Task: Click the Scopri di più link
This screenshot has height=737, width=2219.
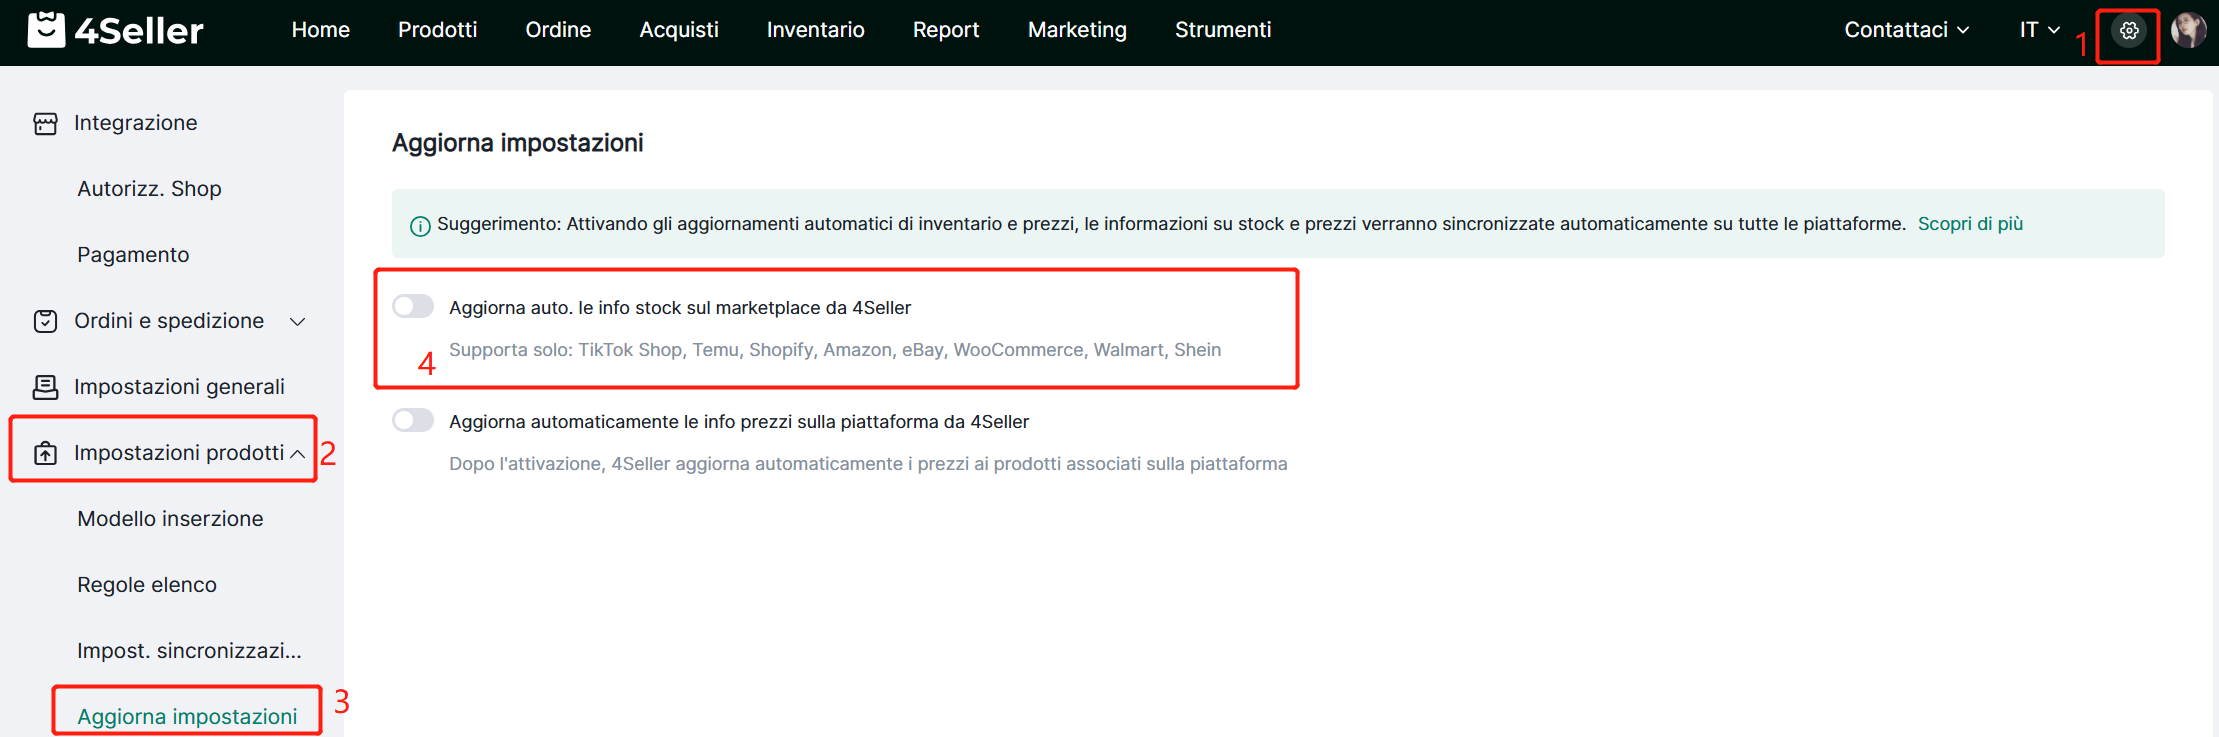Action: point(1970,224)
